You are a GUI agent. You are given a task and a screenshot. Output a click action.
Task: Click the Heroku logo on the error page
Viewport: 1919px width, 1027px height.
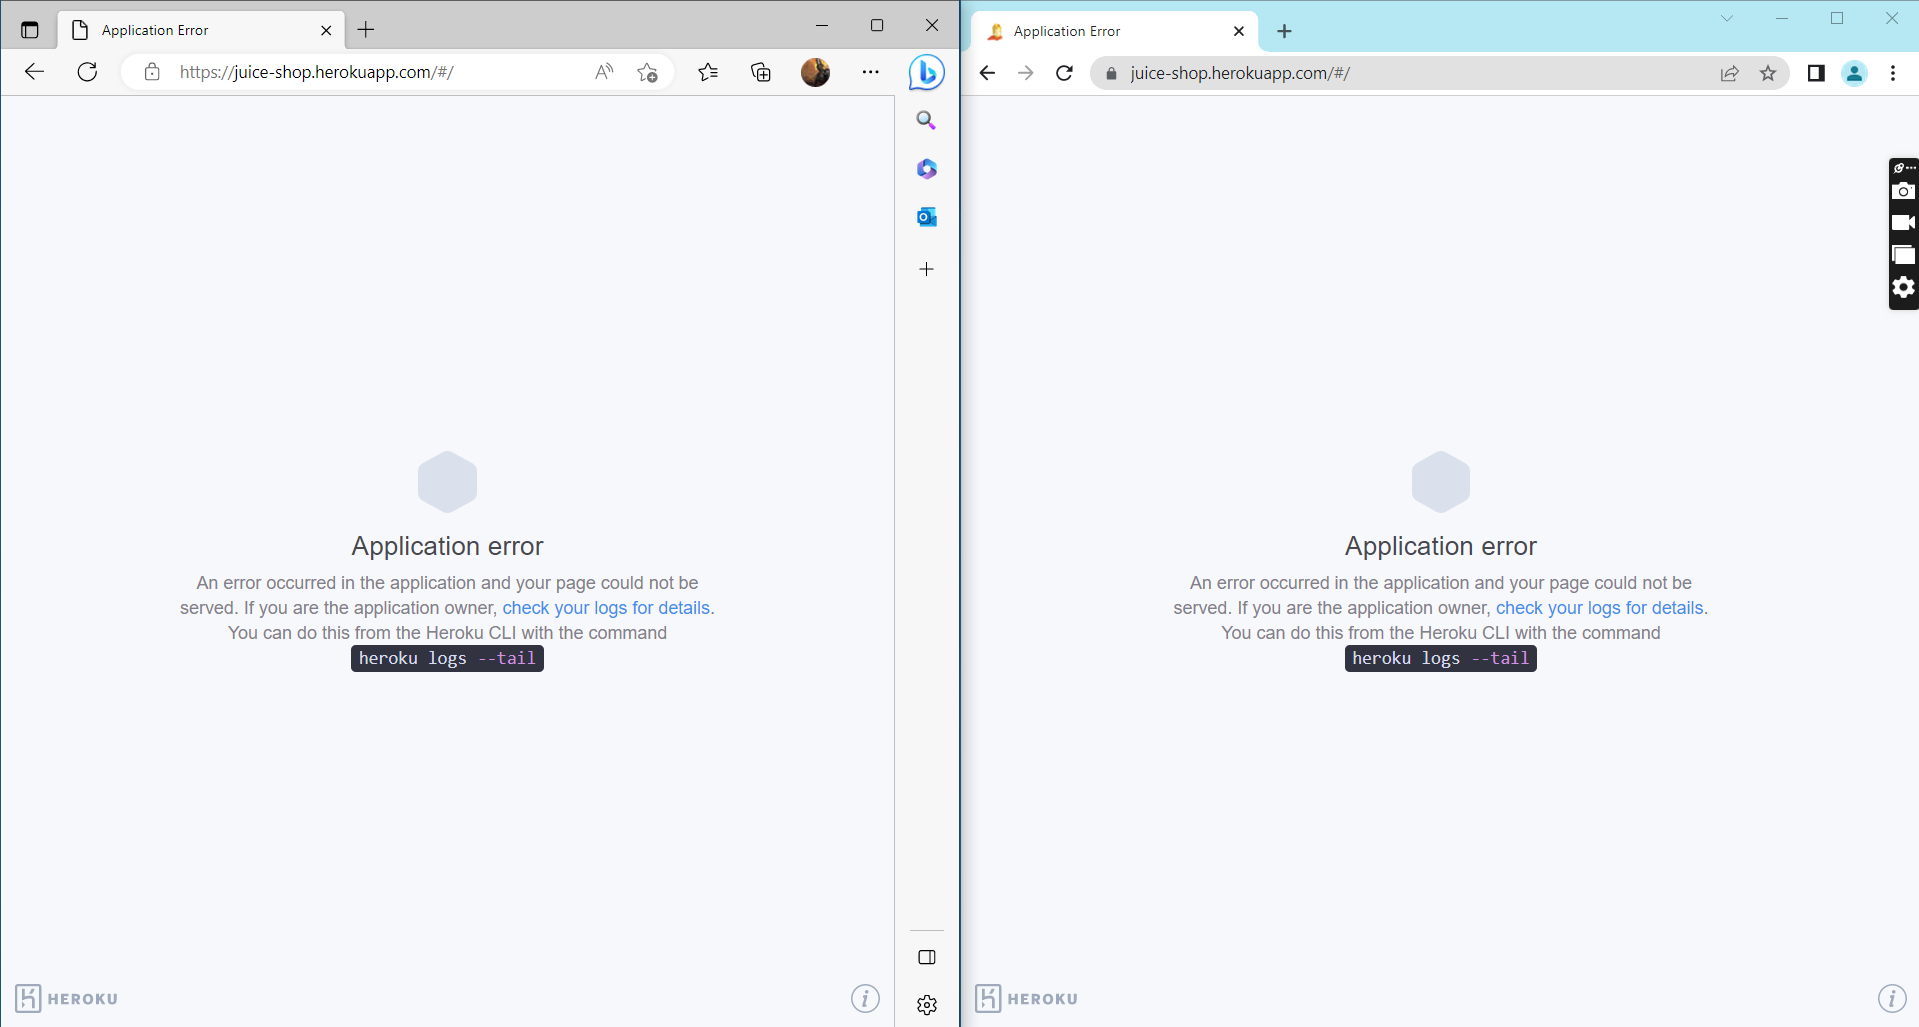pyautogui.click(x=65, y=998)
